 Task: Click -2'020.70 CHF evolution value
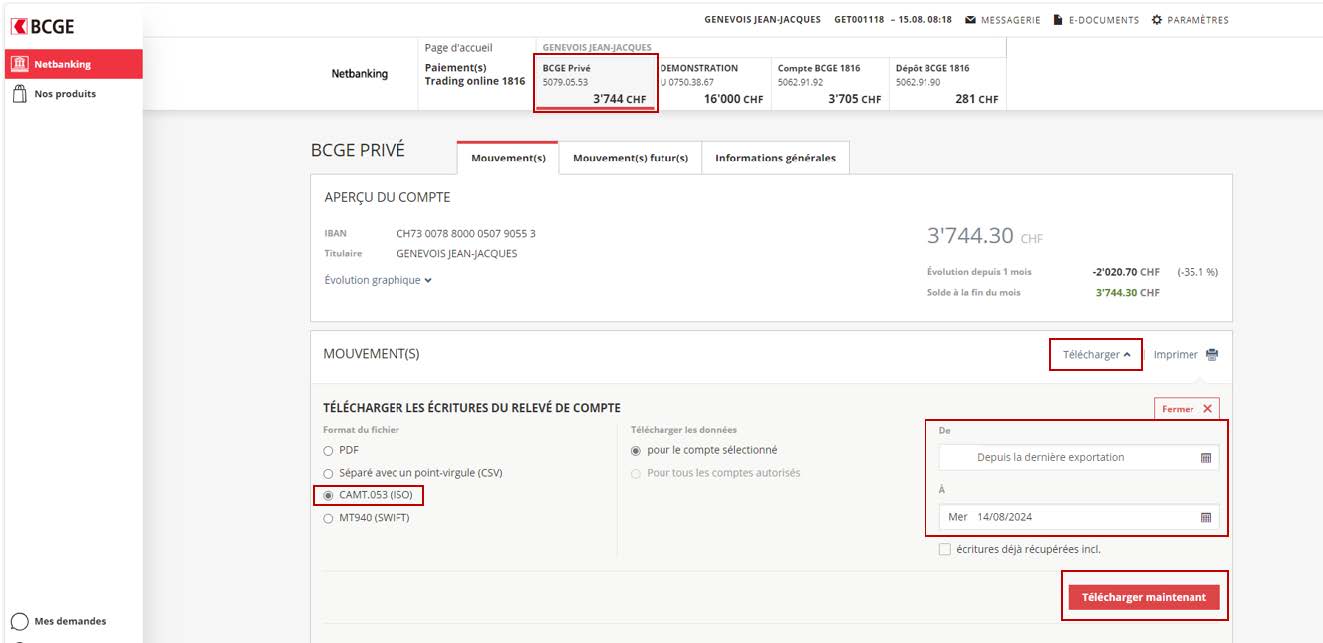click(x=1126, y=272)
